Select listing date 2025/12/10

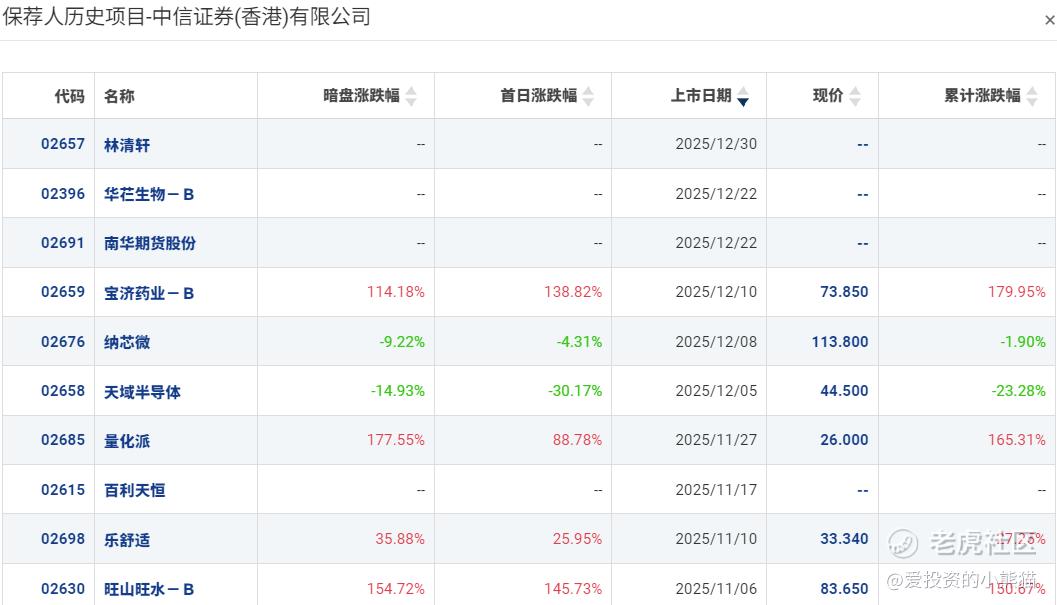click(716, 291)
